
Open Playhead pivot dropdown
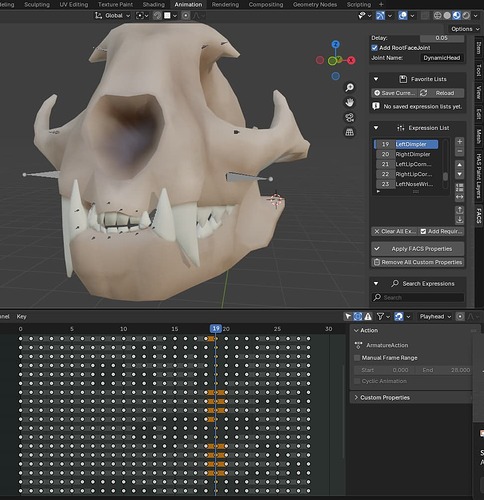pos(435,316)
